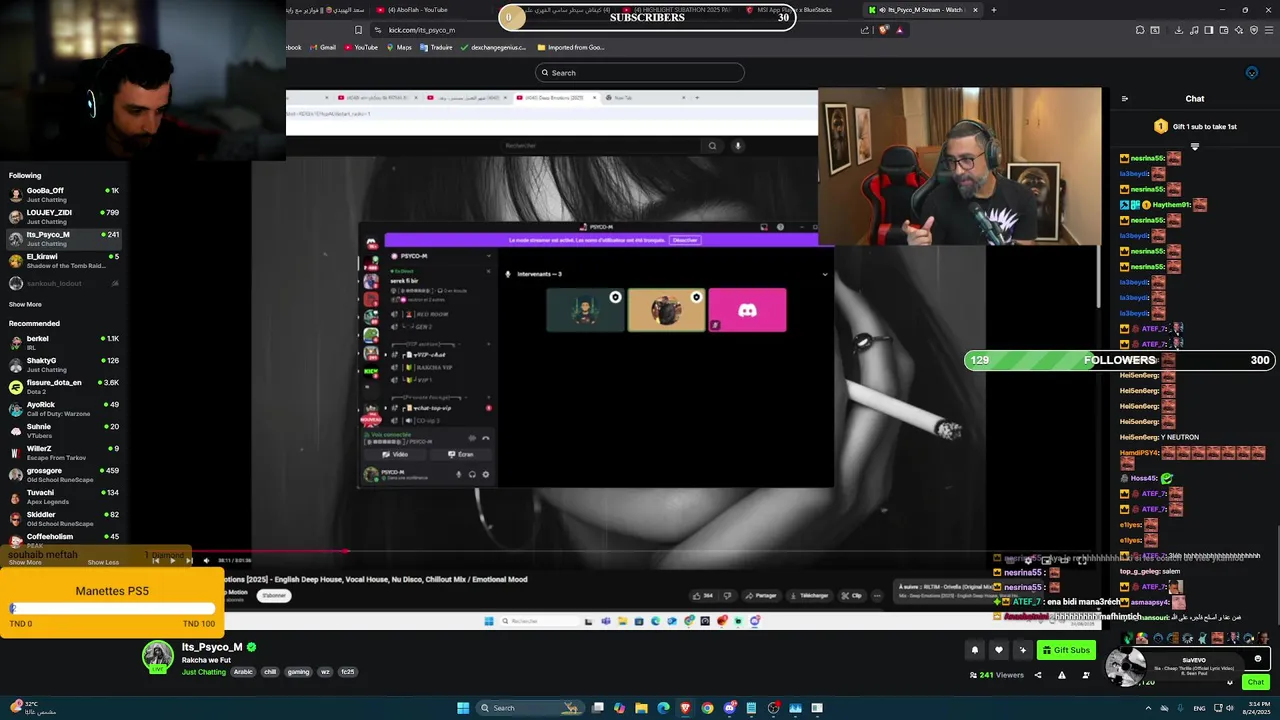Open the Kick user avatar menu
This screenshot has height=720, width=1280.
(1251, 72)
